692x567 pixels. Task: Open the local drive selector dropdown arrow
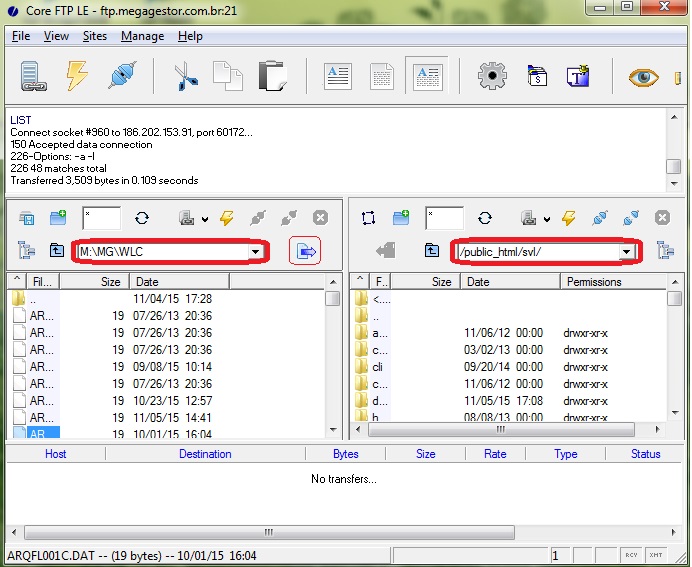pos(205,219)
